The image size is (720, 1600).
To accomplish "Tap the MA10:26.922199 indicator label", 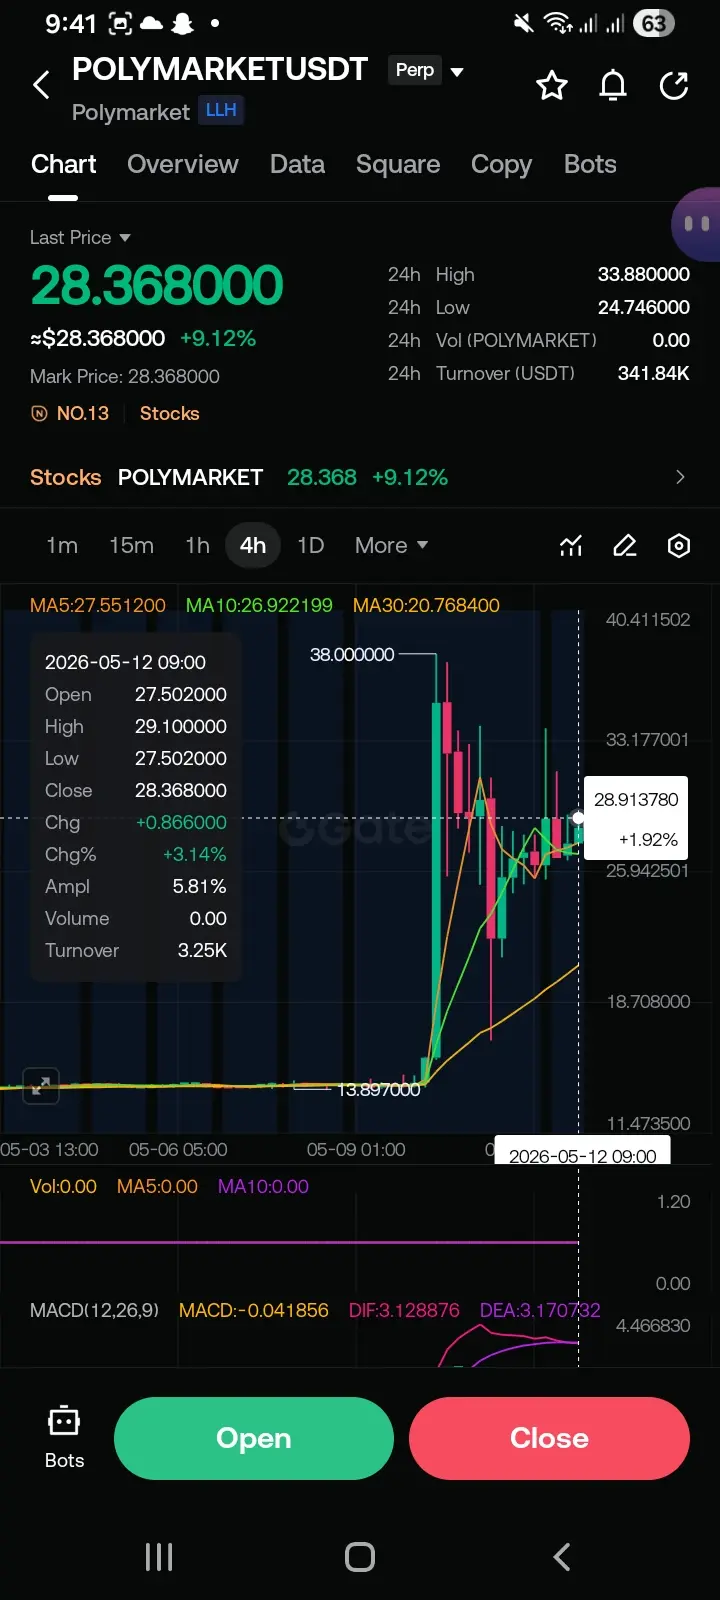I will point(259,605).
